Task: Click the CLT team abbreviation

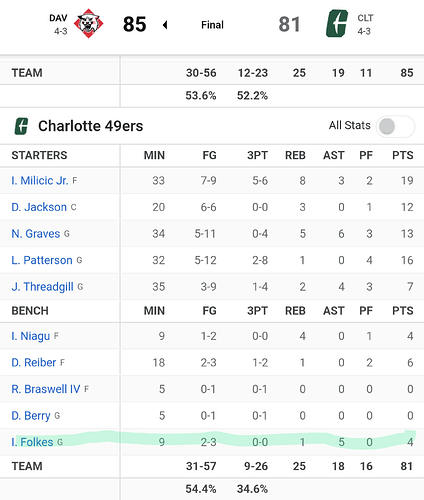Action: [365, 18]
